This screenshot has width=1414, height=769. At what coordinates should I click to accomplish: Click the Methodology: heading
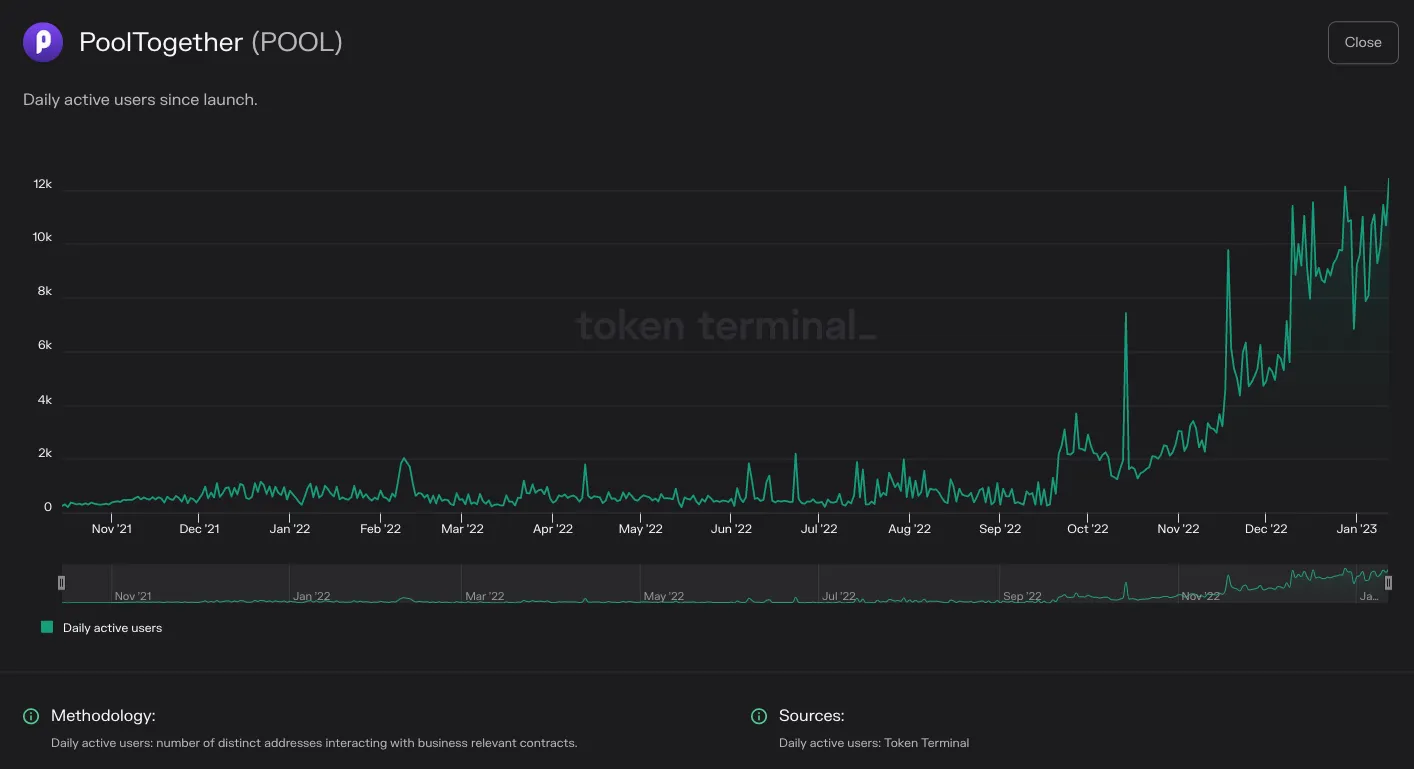[x=103, y=716]
